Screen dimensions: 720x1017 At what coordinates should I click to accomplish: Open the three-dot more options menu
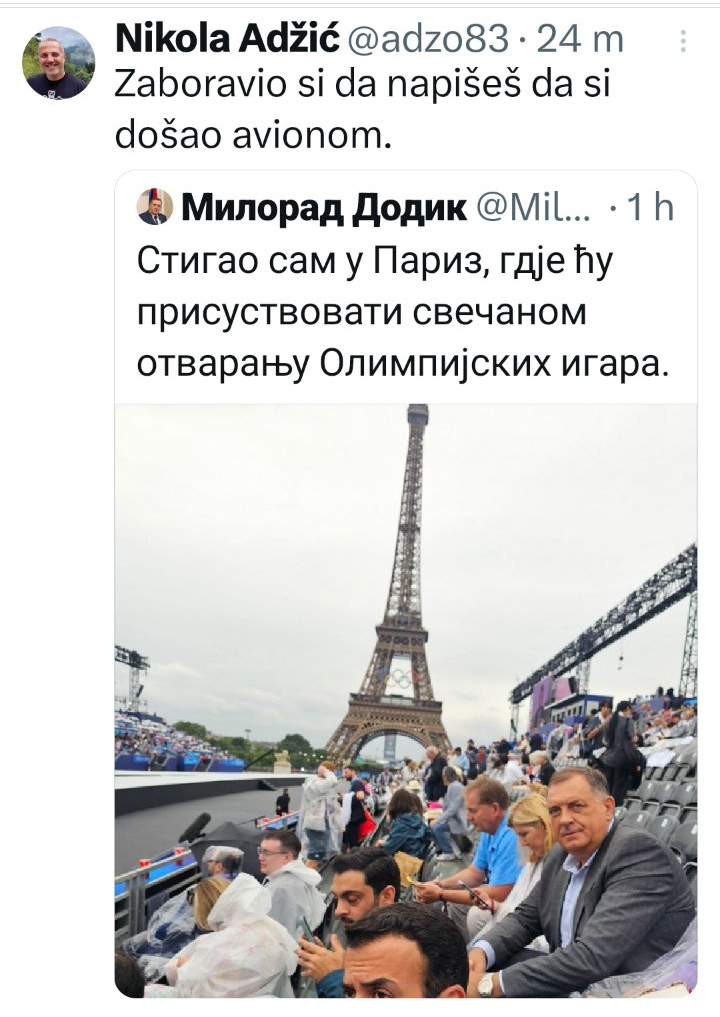(x=683, y=41)
